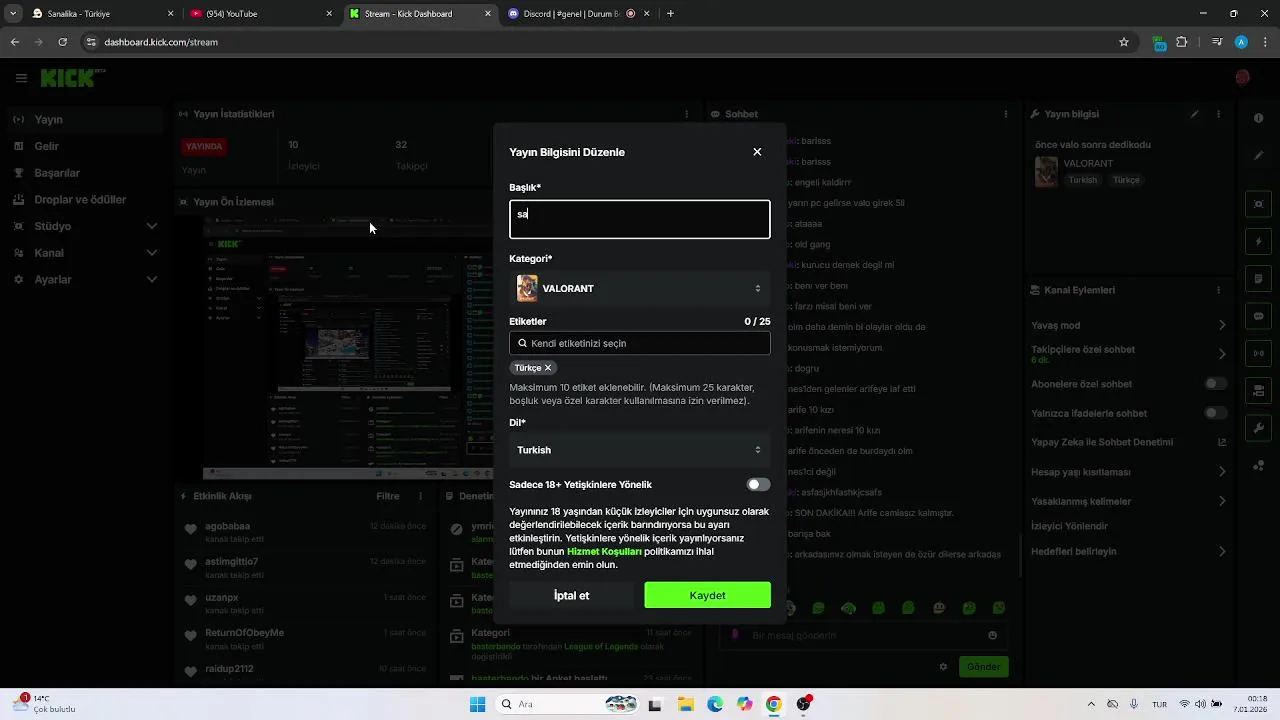Click the Windows Start button
The height and width of the screenshot is (720, 1280).
tap(477, 704)
